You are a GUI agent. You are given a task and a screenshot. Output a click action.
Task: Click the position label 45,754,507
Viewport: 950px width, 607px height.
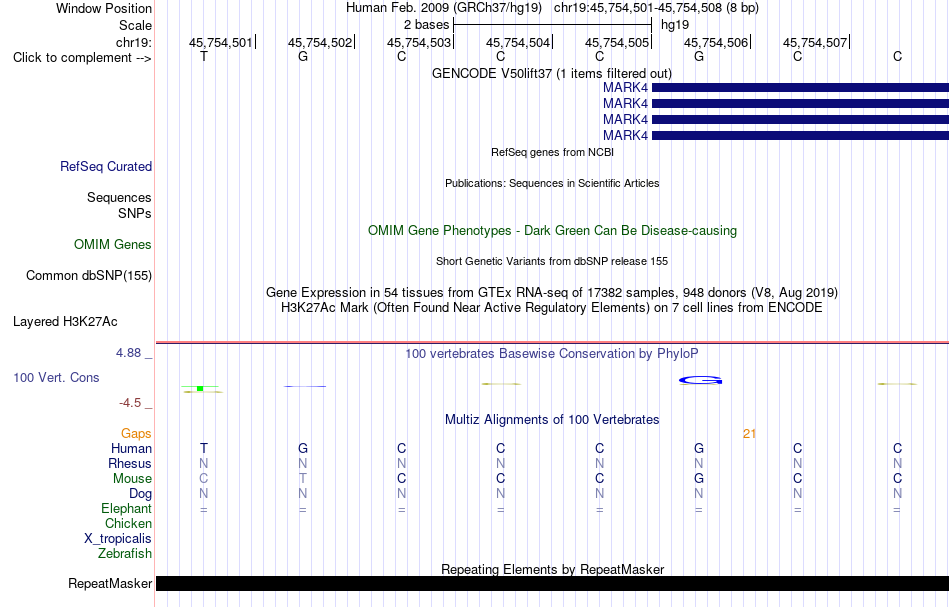[815, 42]
